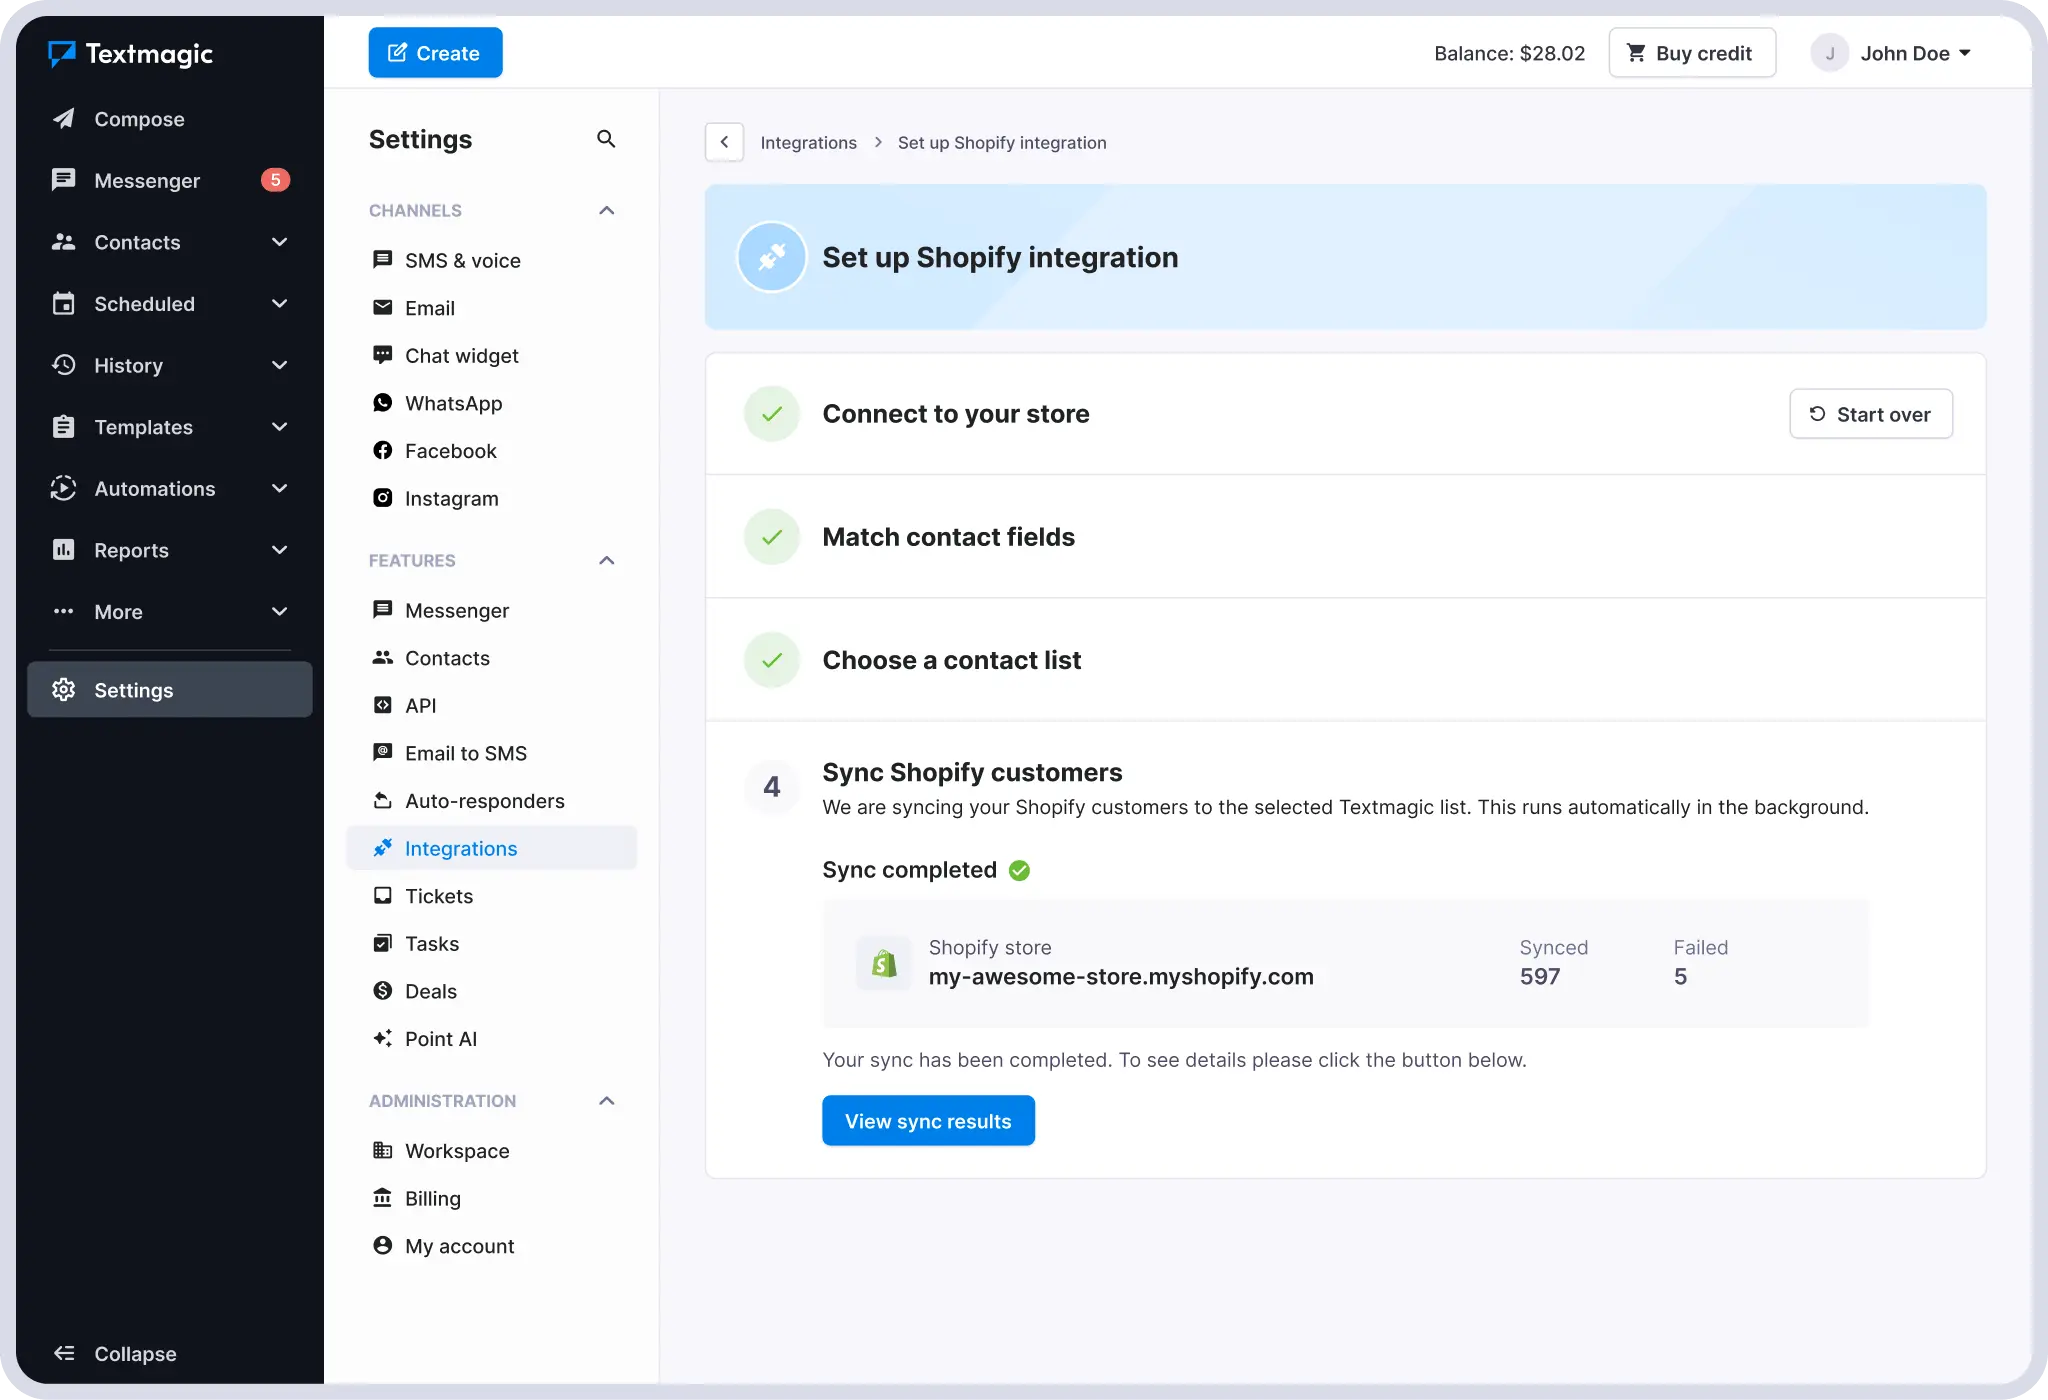Open Integrations in settings menu

pyautogui.click(x=491, y=848)
